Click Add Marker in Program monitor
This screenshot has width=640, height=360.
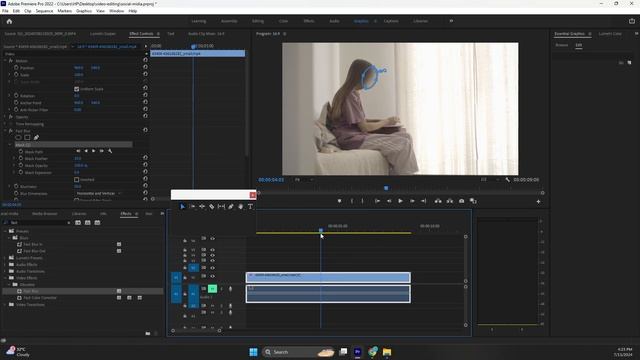339,201
